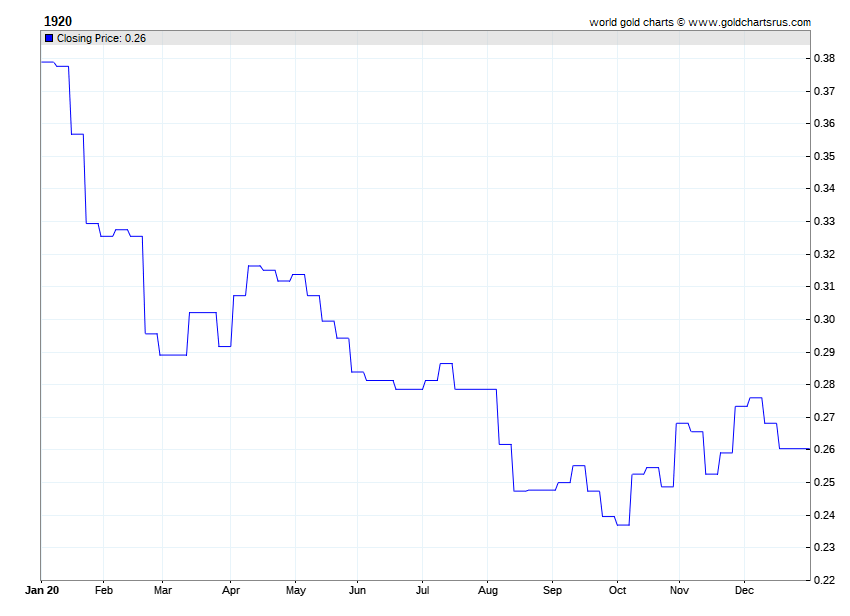Click the Jun month marker

click(x=357, y=590)
